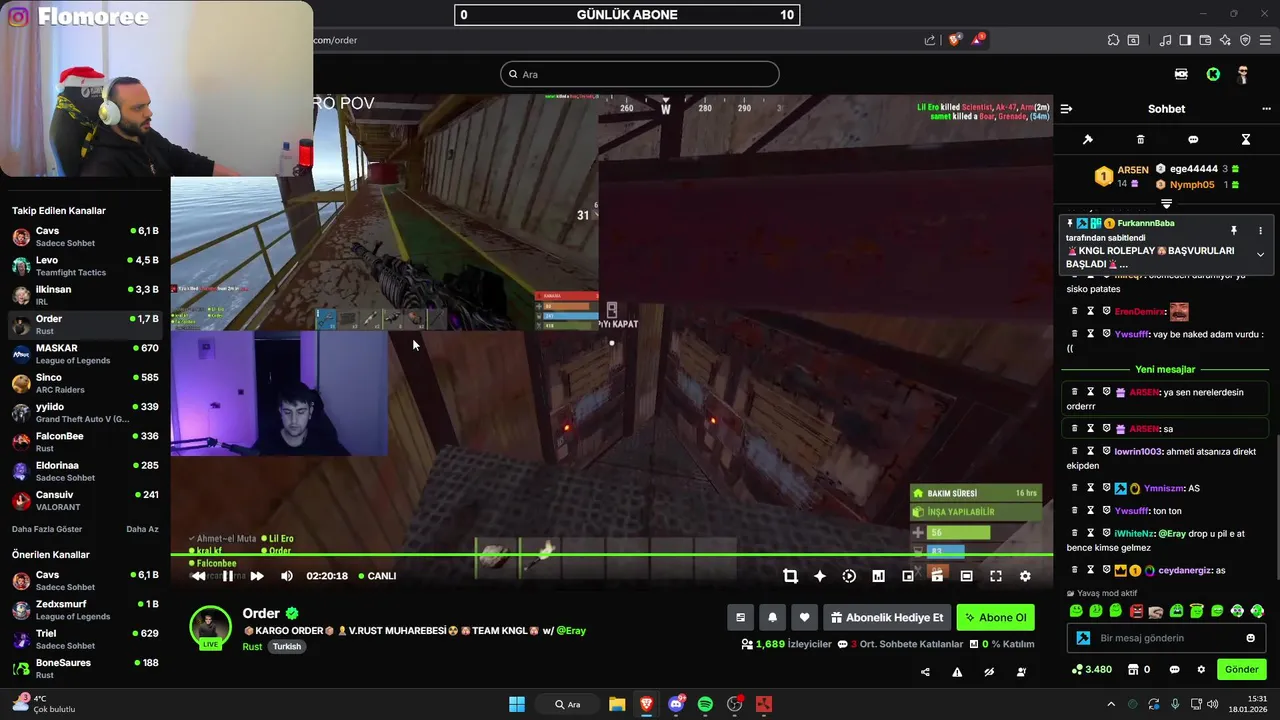
Task: Click the Turkish language tag
Action: point(287,647)
